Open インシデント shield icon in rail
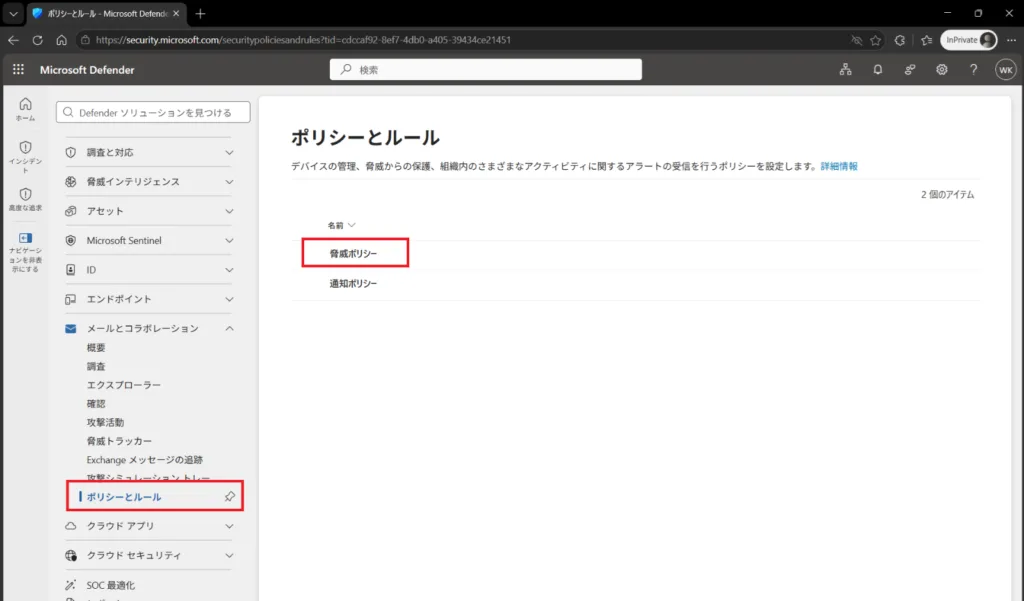1024x601 pixels. pyautogui.click(x=25, y=156)
